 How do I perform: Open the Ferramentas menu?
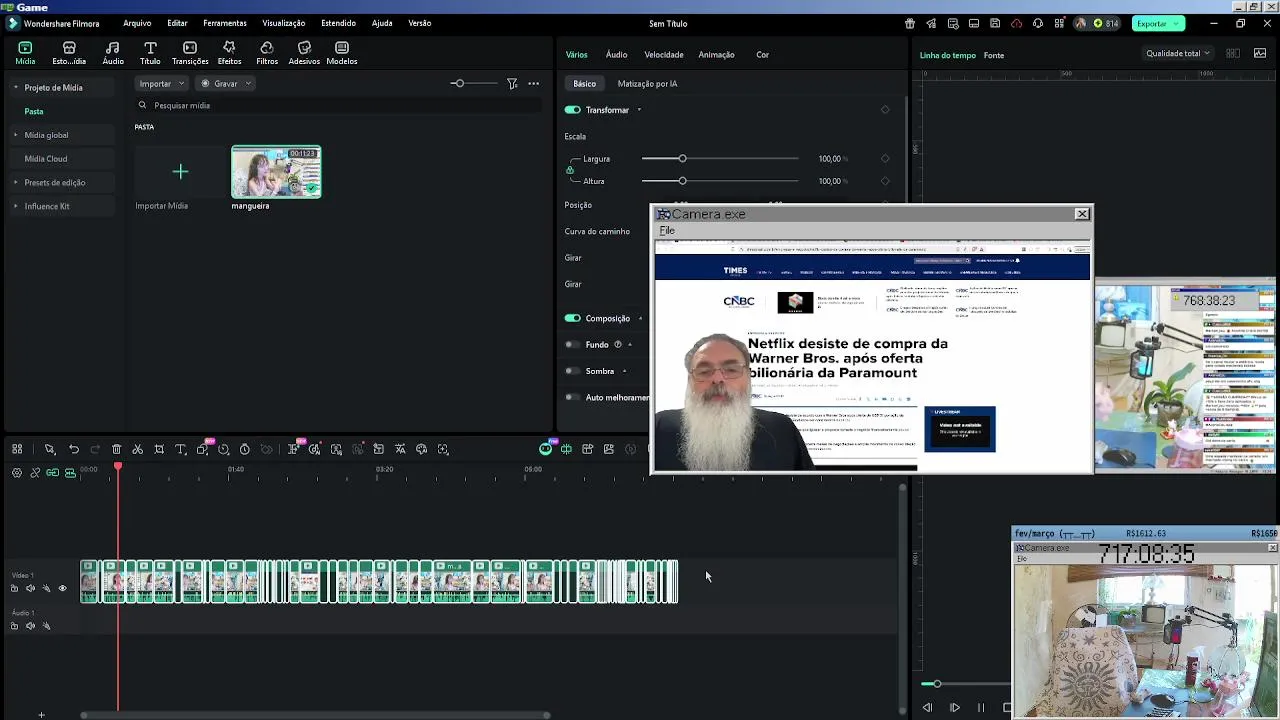pyautogui.click(x=225, y=23)
